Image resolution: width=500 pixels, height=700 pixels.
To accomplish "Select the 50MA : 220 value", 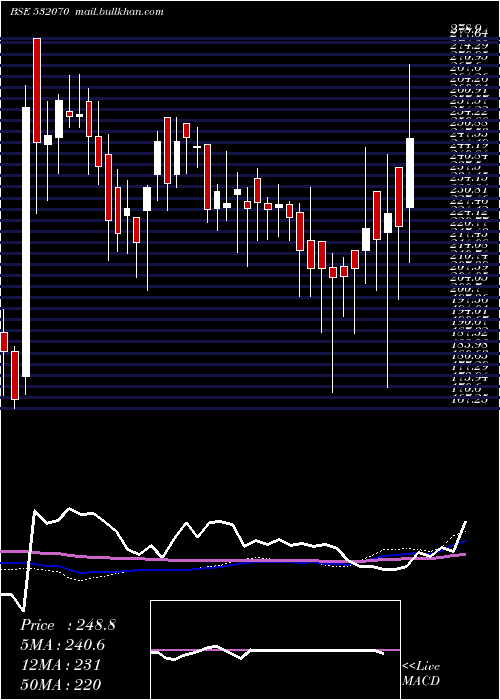I will click(60, 684).
